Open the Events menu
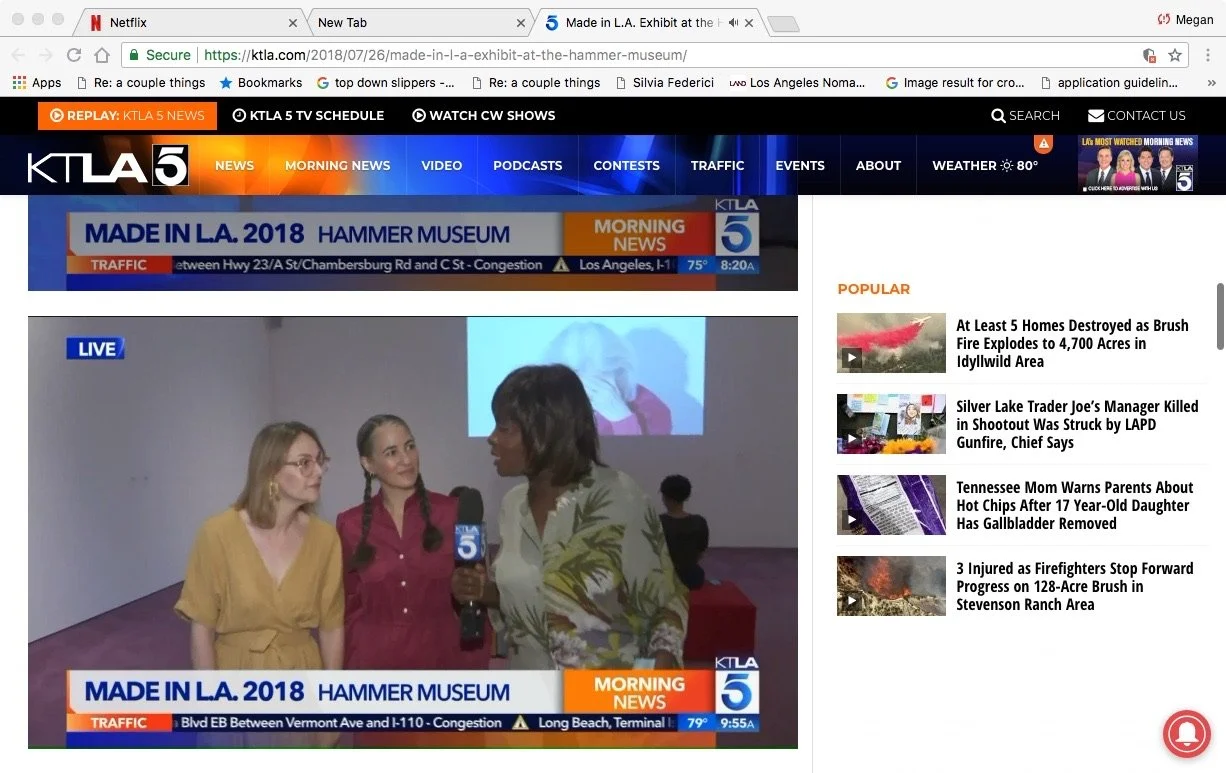 pyautogui.click(x=800, y=166)
